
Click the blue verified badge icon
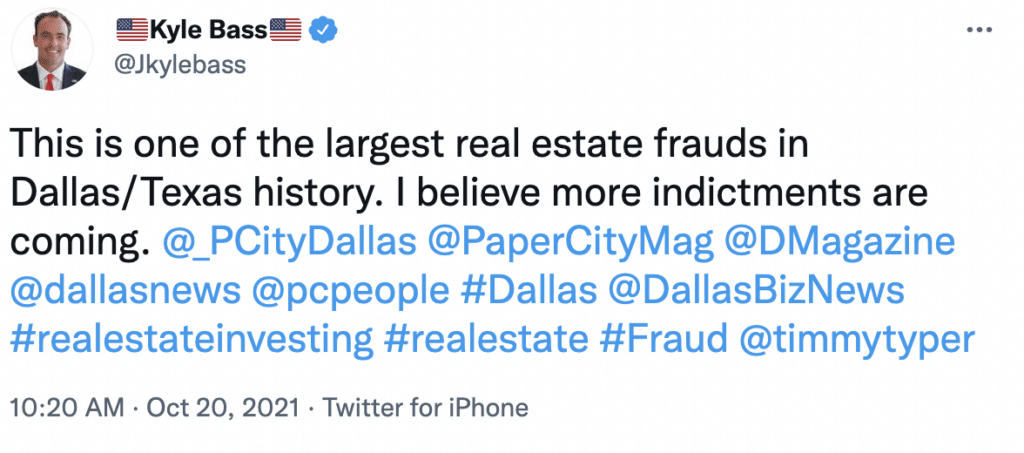[x=322, y=32]
